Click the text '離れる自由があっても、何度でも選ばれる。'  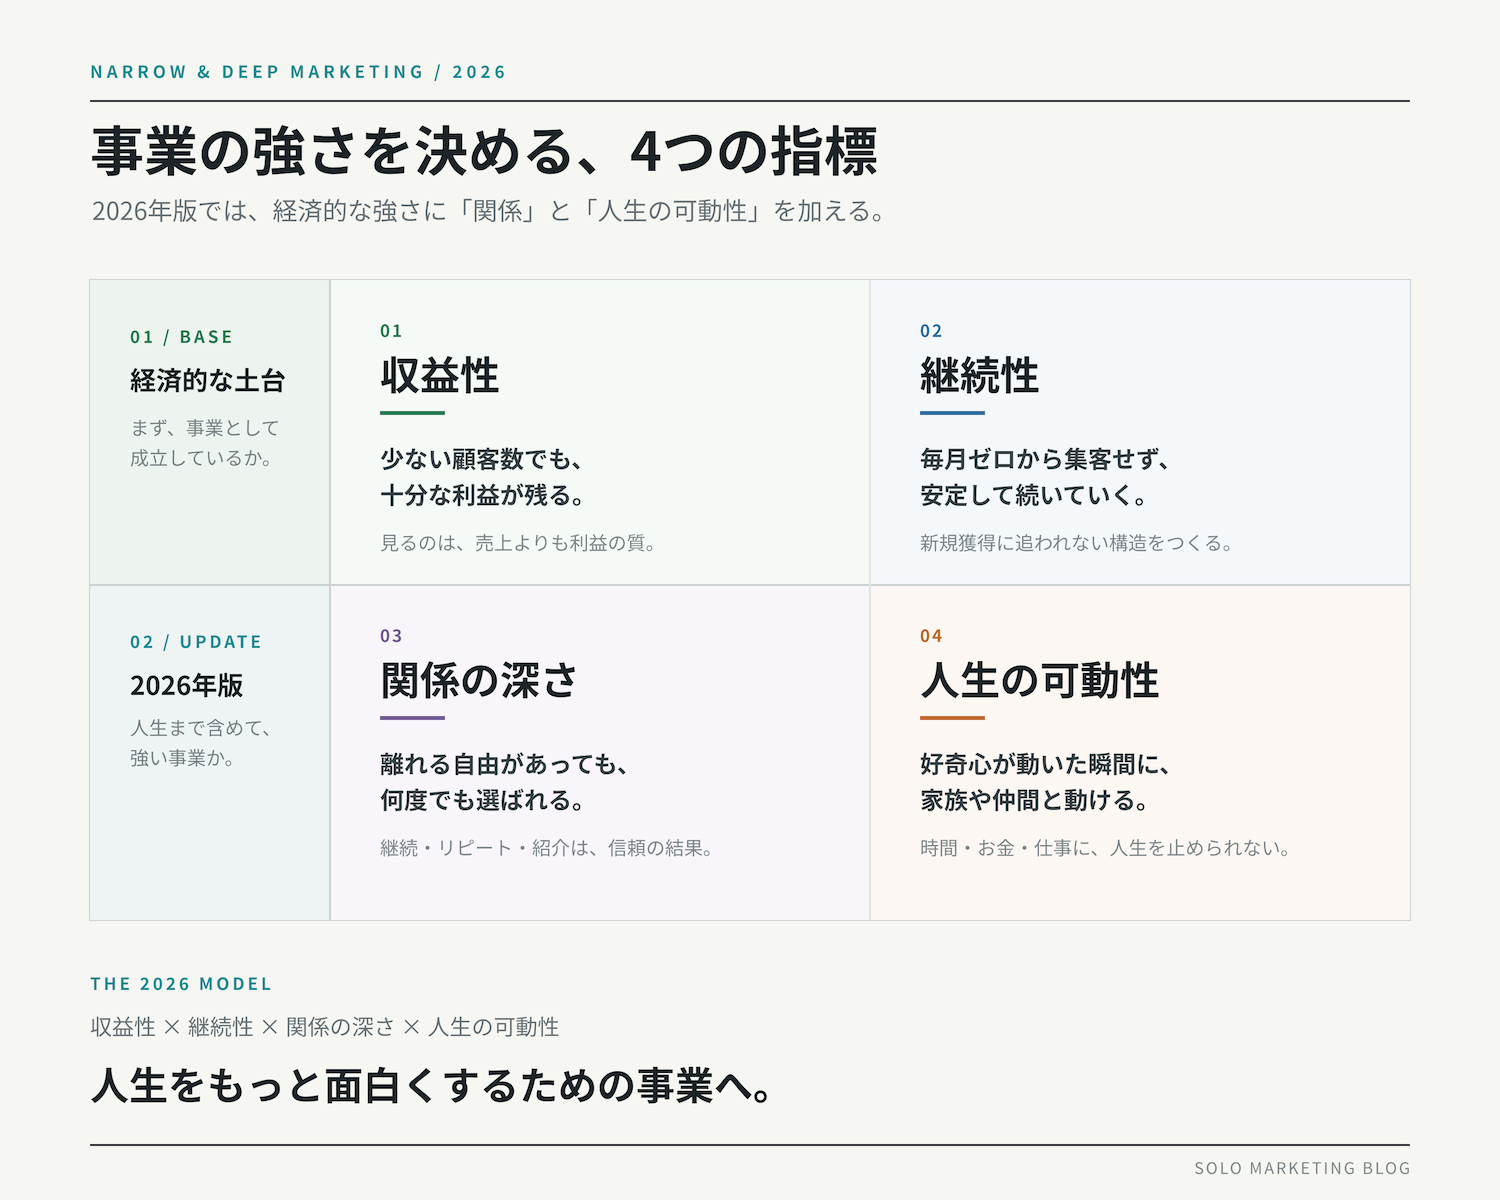click(x=505, y=782)
